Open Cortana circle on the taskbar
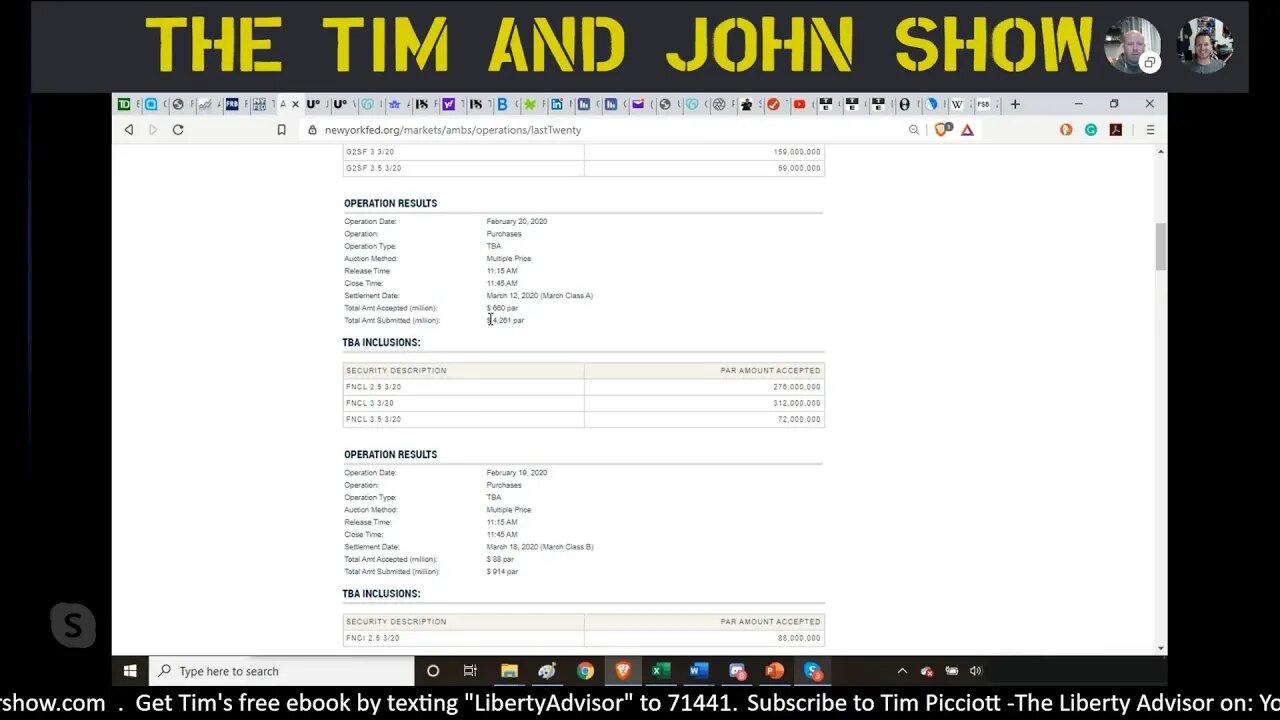 (x=433, y=671)
